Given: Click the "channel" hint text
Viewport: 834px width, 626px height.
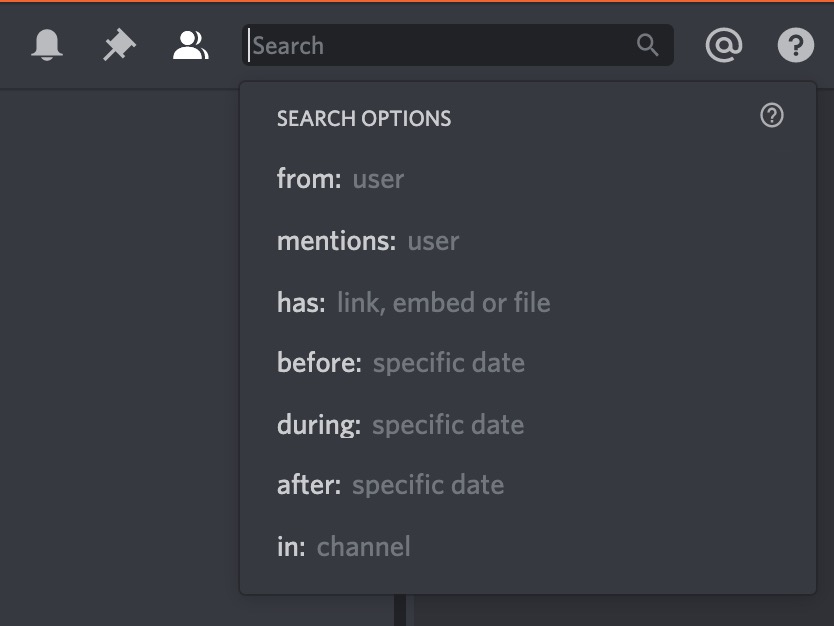Looking at the screenshot, I should [364, 547].
